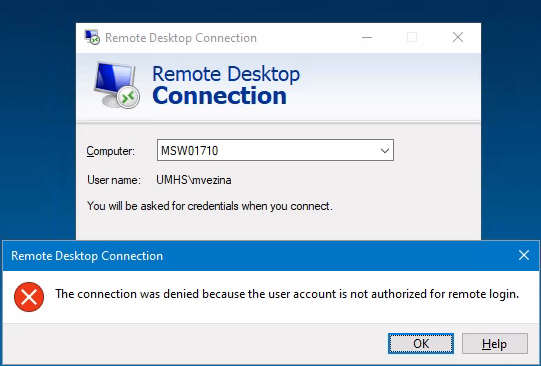Screen dimensions: 541x366
Task: Click the disabled maximize button of main window
Action: 412,37
